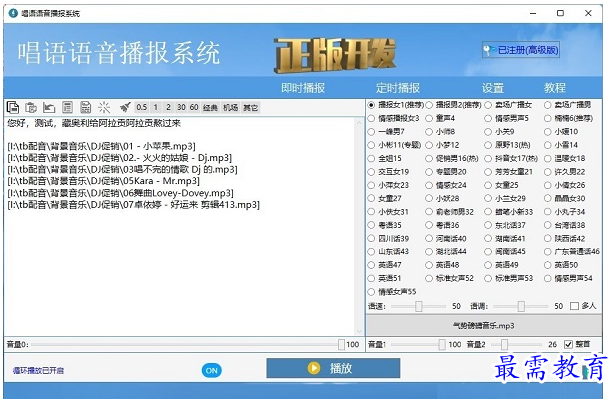Click text editor scrollbar up arrow
The width and height of the screenshot is (616, 399).
click(x=359, y=123)
